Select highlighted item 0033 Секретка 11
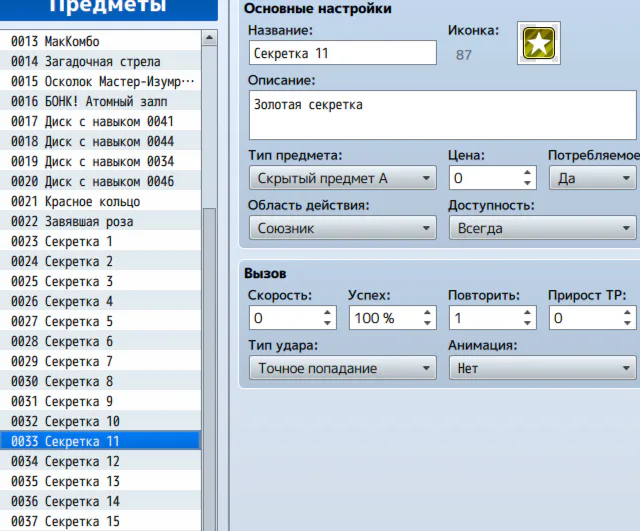This screenshot has width=640, height=531. [x=100, y=441]
